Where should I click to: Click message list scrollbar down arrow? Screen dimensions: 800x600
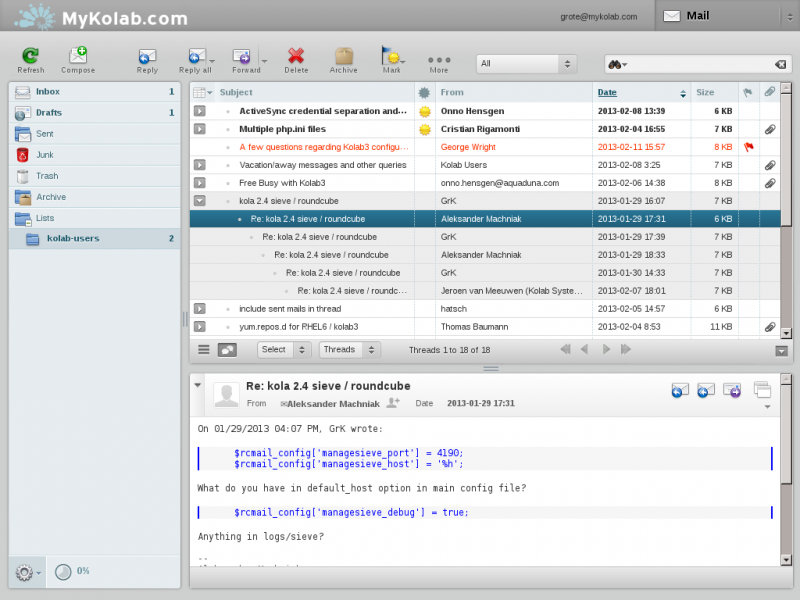pos(786,333)
